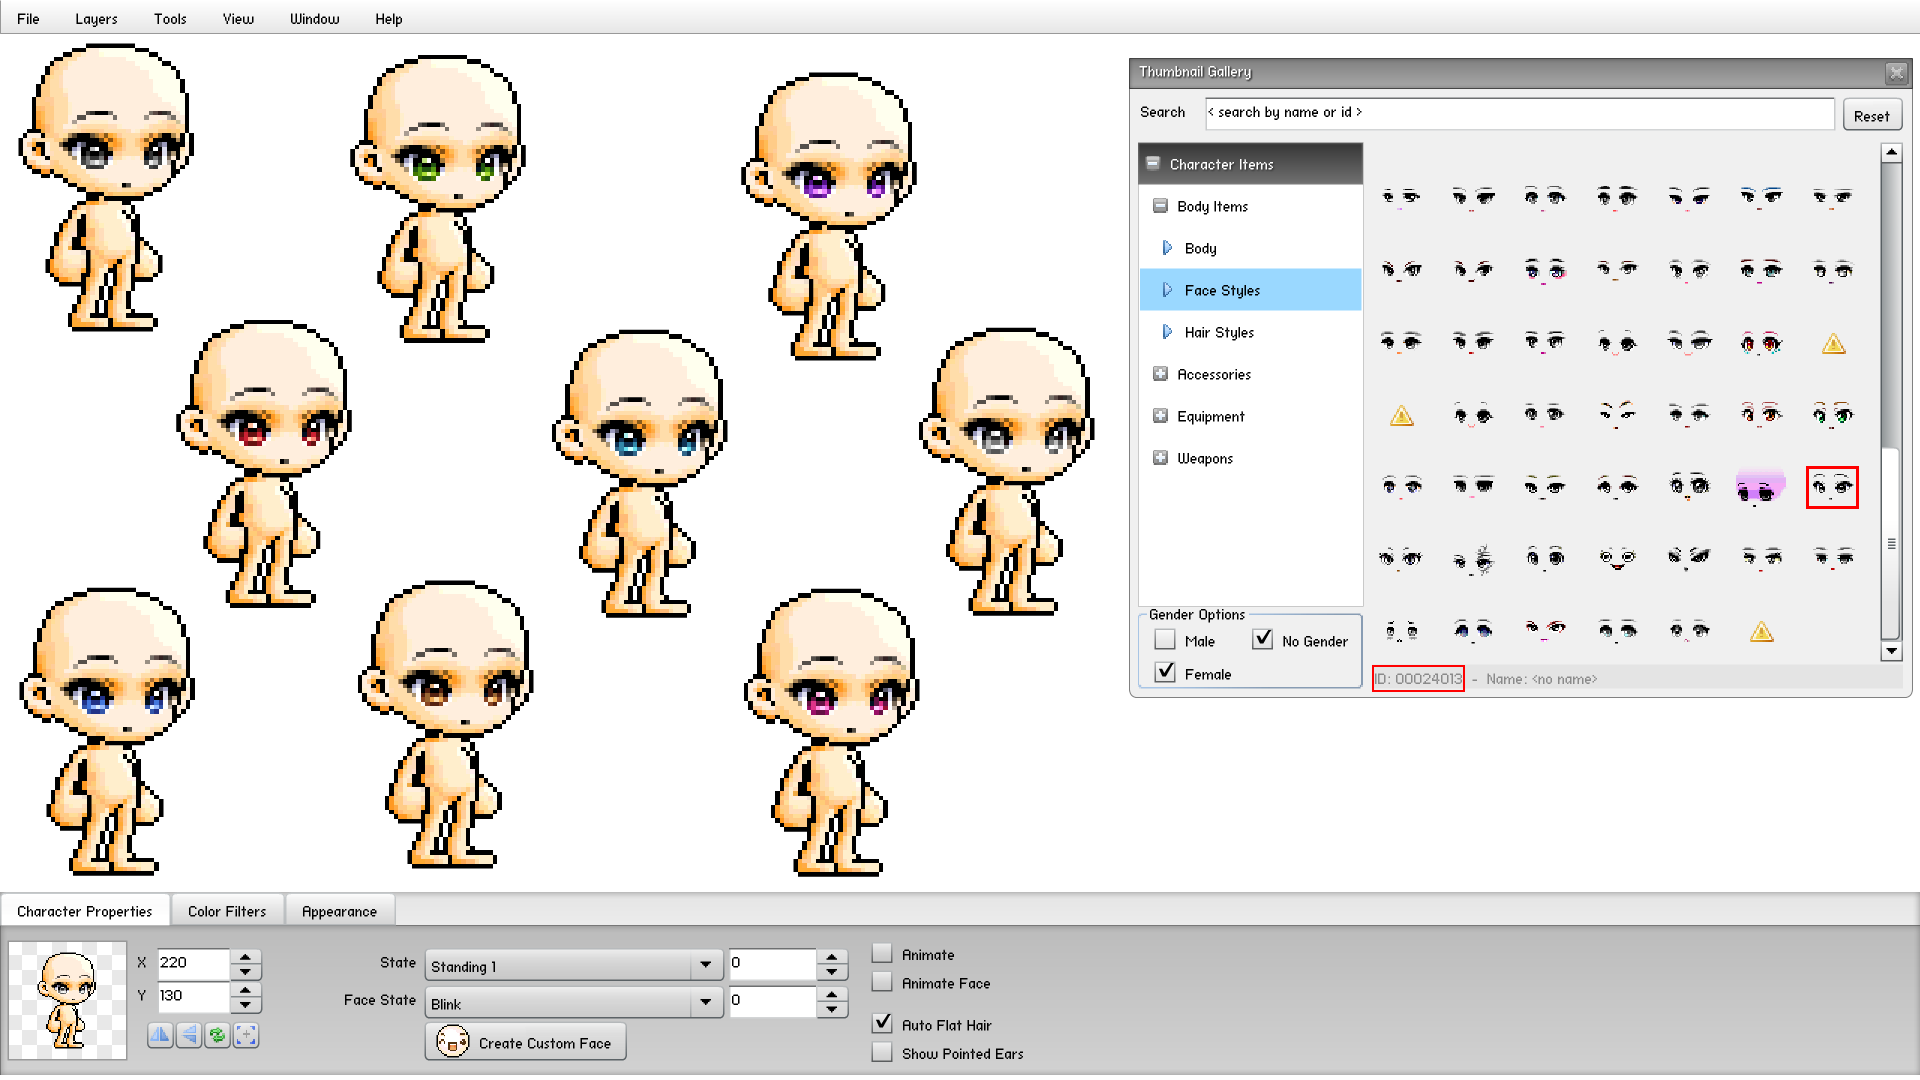Select Face Styles in the item tree
The image size is (1920, 1080).
pos(1250,290)
